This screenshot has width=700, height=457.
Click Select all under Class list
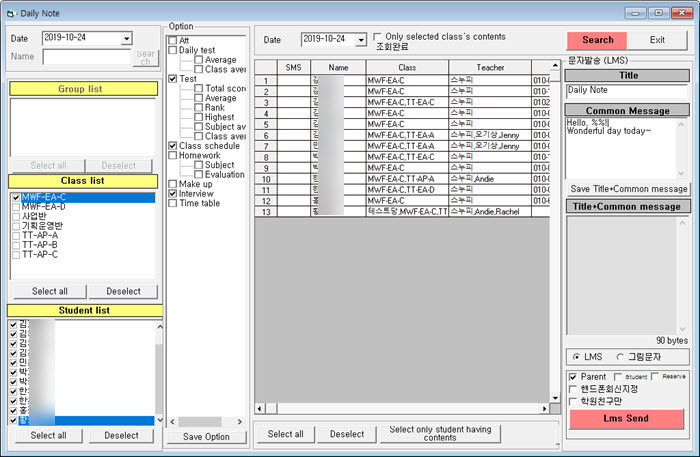(50, 291)
